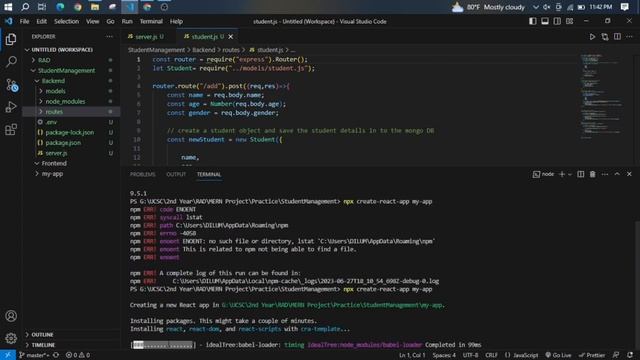
Task: Customize layout icon in title bar
Action: tap(569, 21)
